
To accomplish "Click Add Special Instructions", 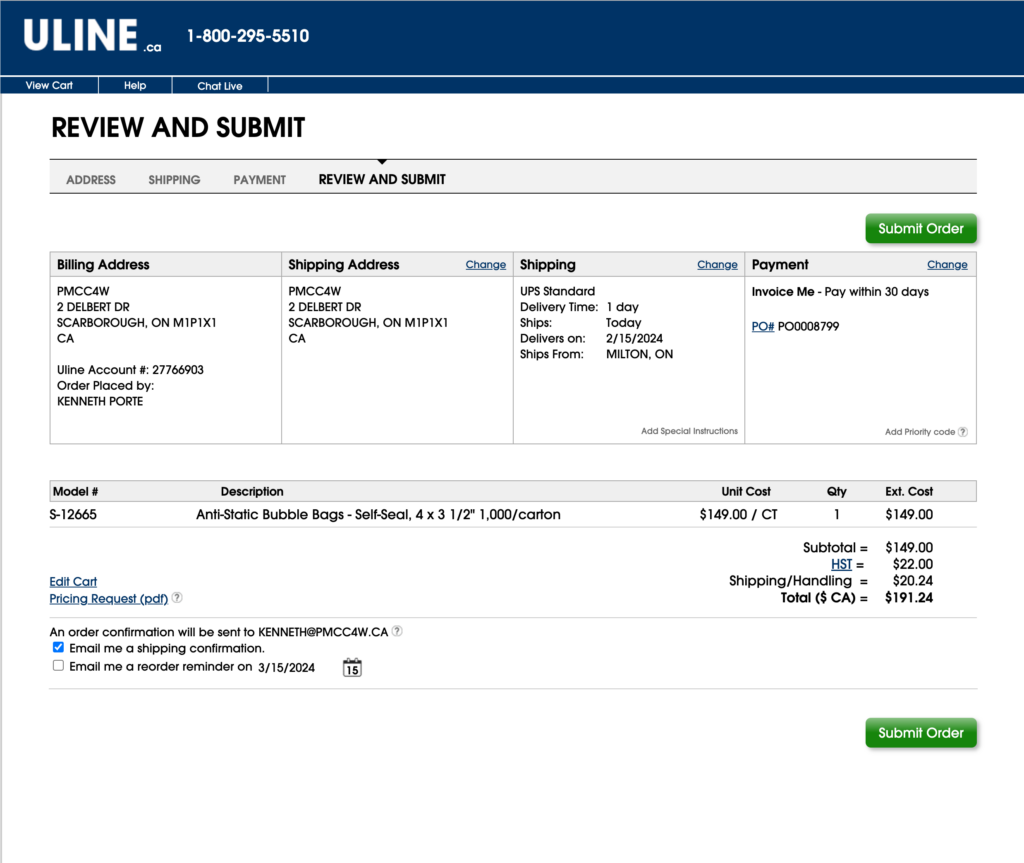I will [689, 431].
